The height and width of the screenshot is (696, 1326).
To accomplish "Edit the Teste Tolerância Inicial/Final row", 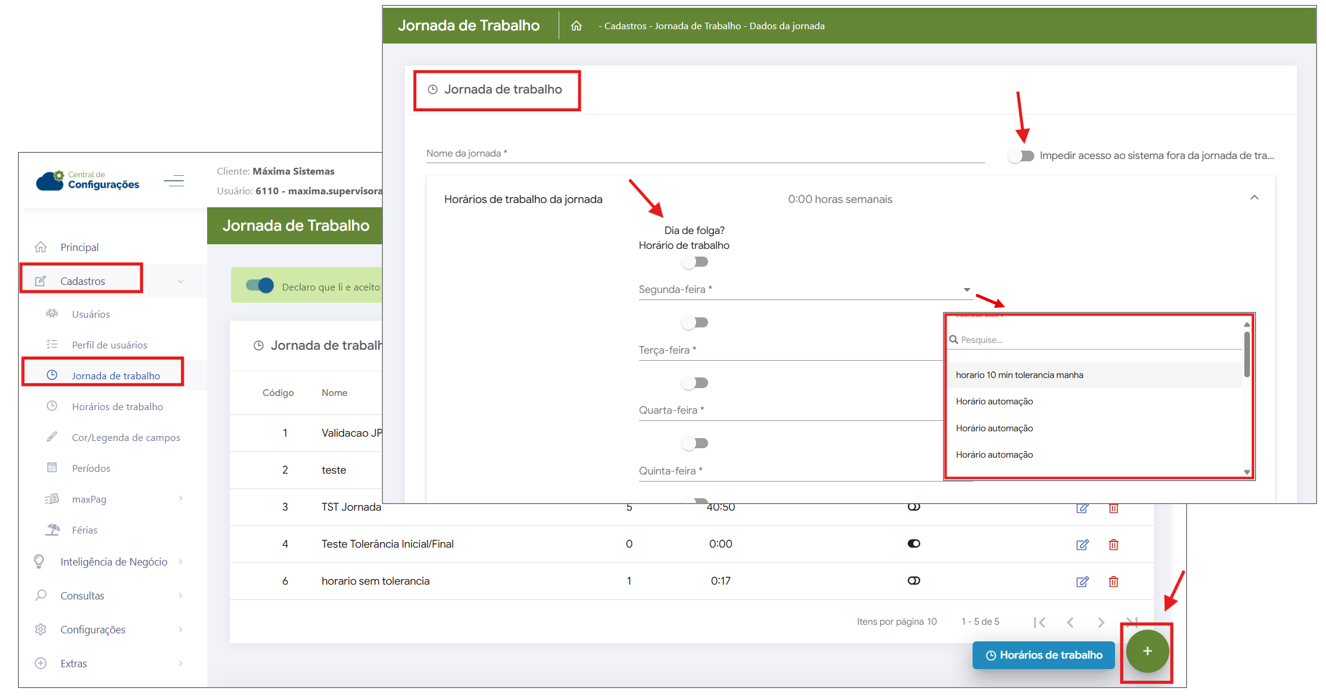I will coord(1082,545).
